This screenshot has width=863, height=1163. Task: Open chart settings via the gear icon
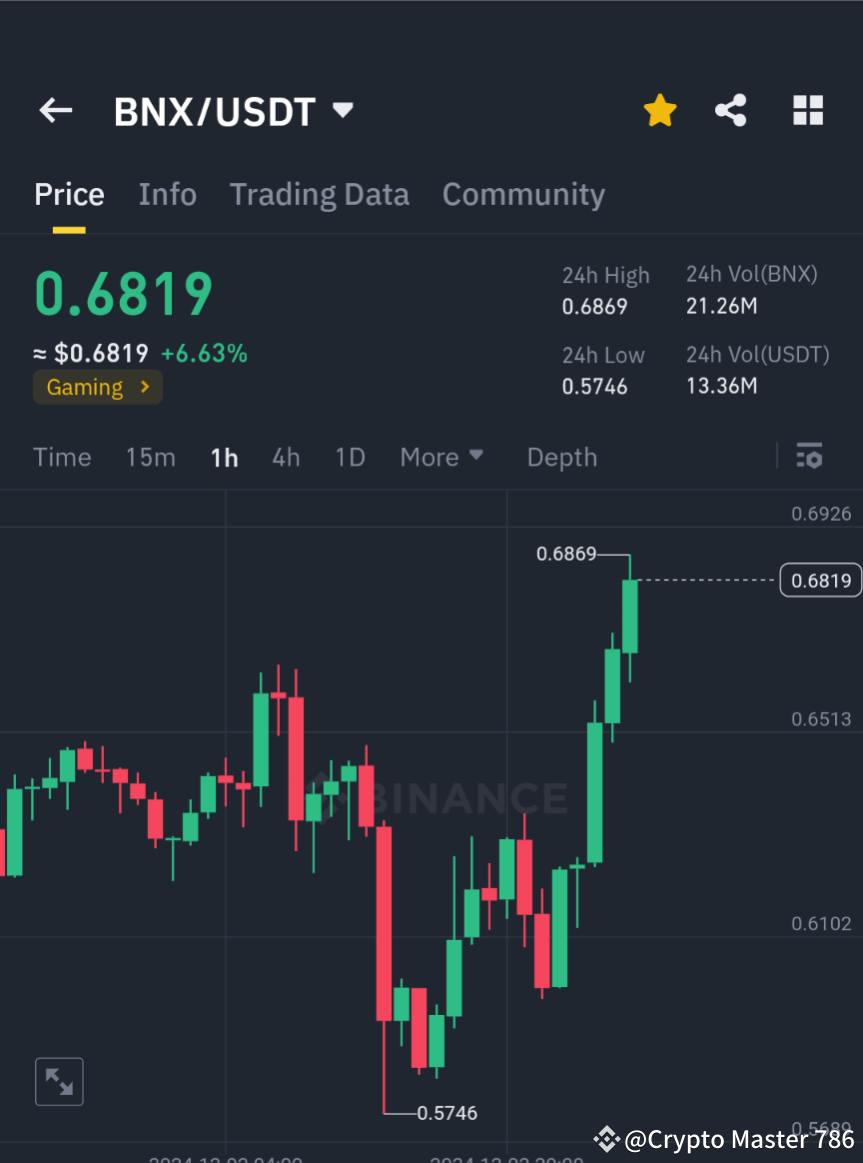(809, 456)
